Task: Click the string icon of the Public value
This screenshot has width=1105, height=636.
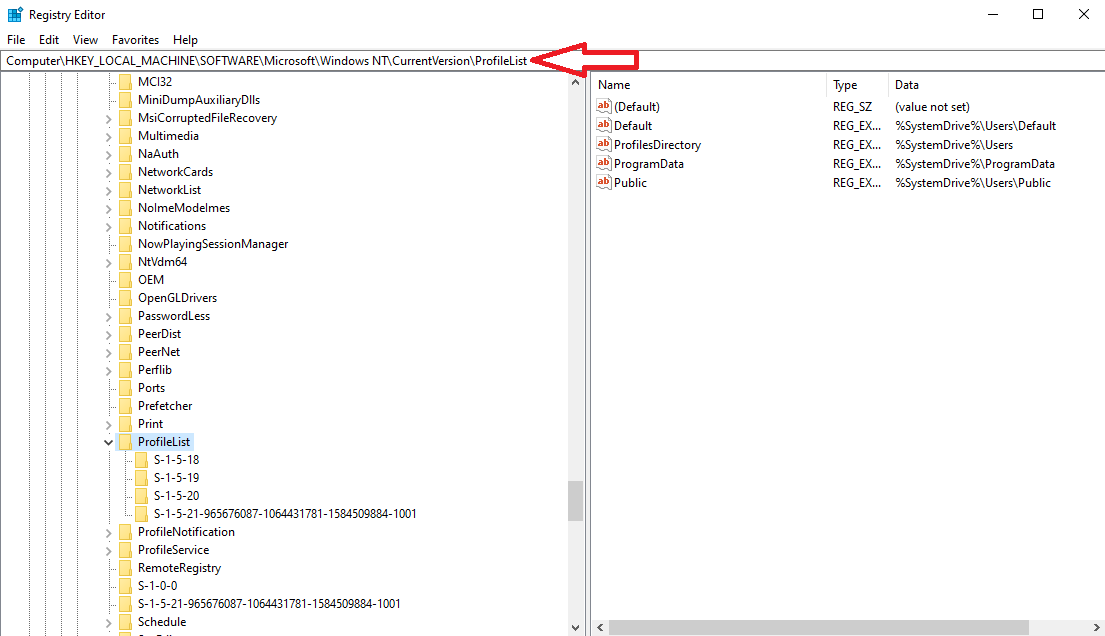Action: (x=603, y=183)
